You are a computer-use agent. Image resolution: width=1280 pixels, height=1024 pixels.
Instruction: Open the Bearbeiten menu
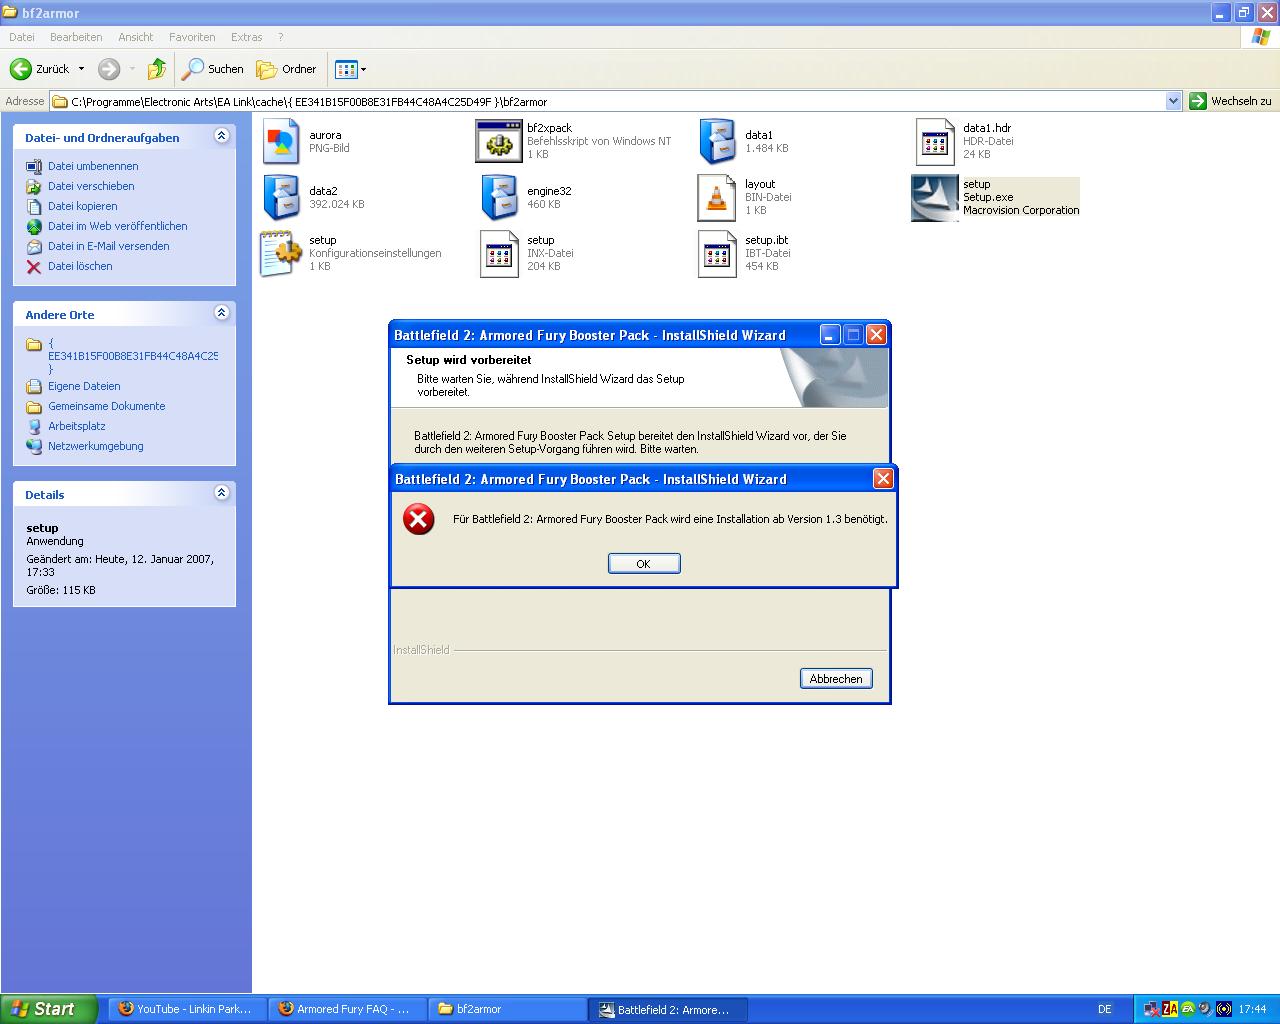point(76,37)
